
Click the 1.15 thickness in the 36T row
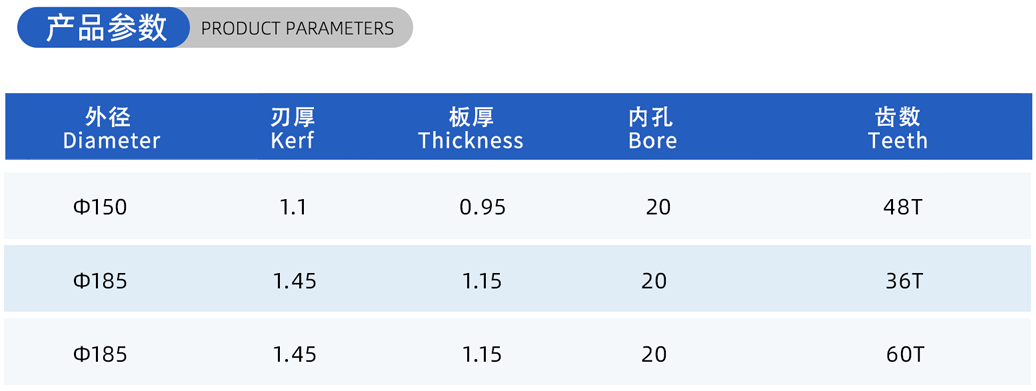coord(482,281)
